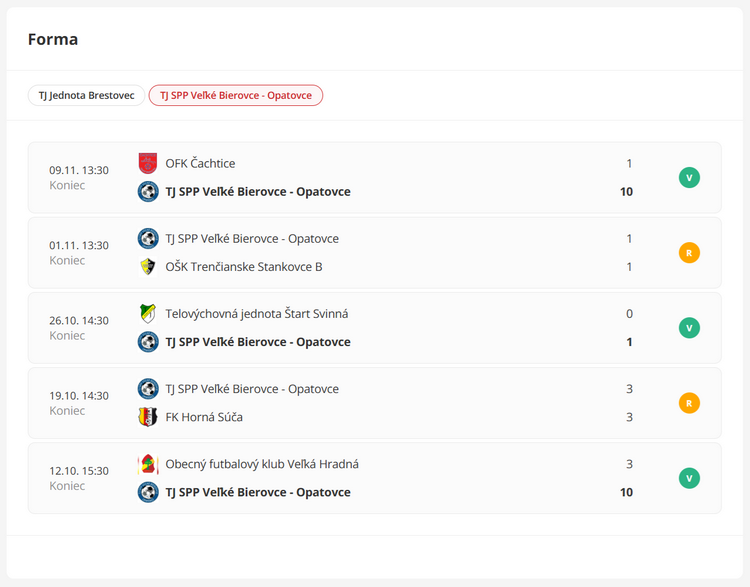Viewport: 750px width, 587px height.
Task: Click the OŠK Trenčianske Stankovce B crest
Action: click(x=148, y=267)
